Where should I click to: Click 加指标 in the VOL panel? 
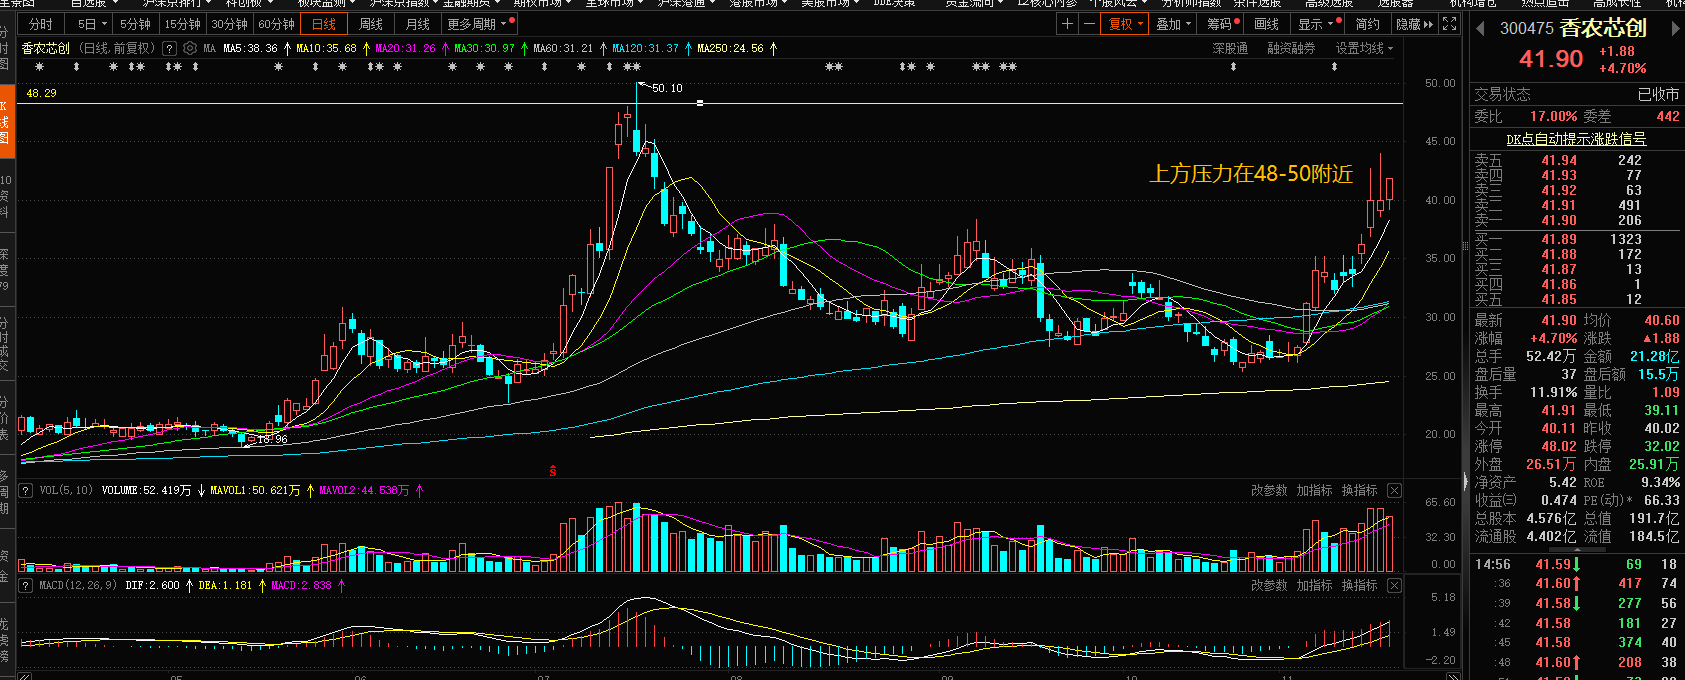pos(1314,490)
